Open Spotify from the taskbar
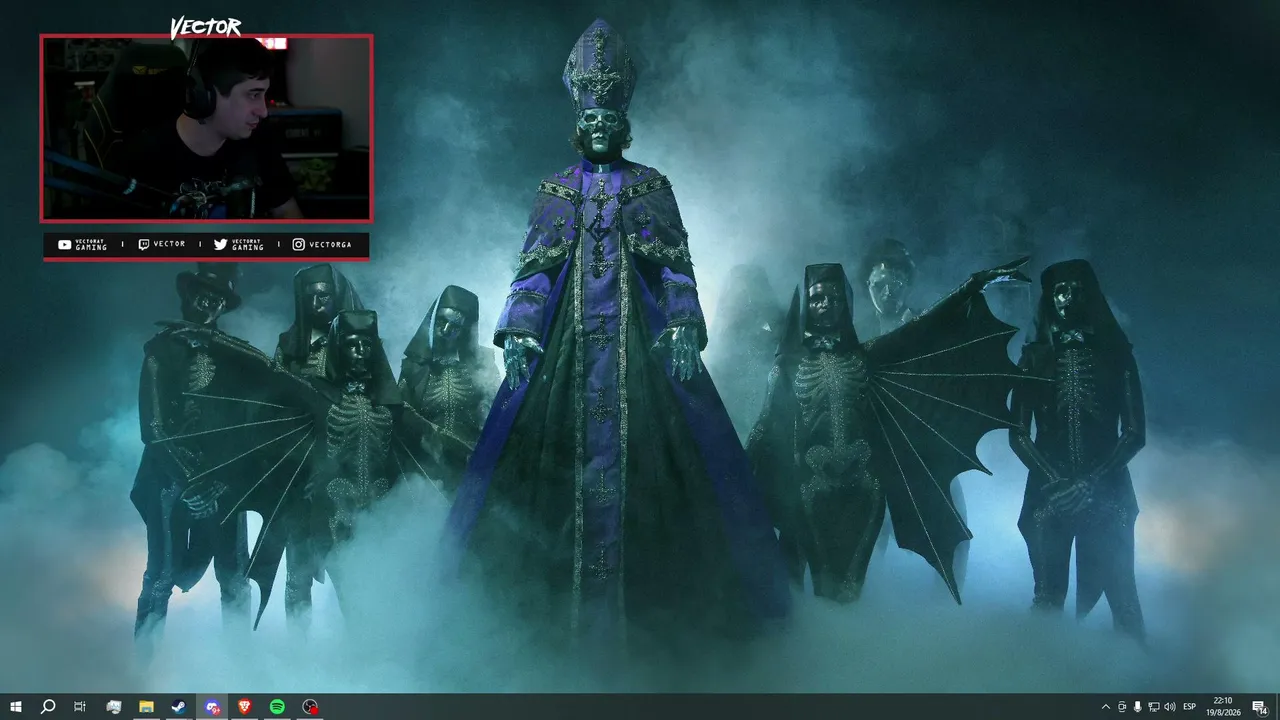The image size is (1280, 720). click(x=277, y=707)
